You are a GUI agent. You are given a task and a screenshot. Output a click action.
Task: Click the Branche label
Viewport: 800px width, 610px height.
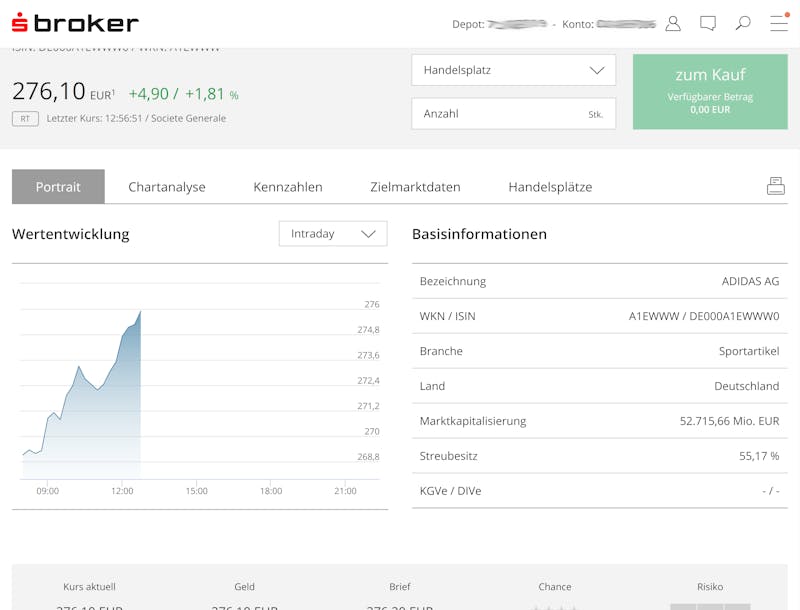click(441, 351)
